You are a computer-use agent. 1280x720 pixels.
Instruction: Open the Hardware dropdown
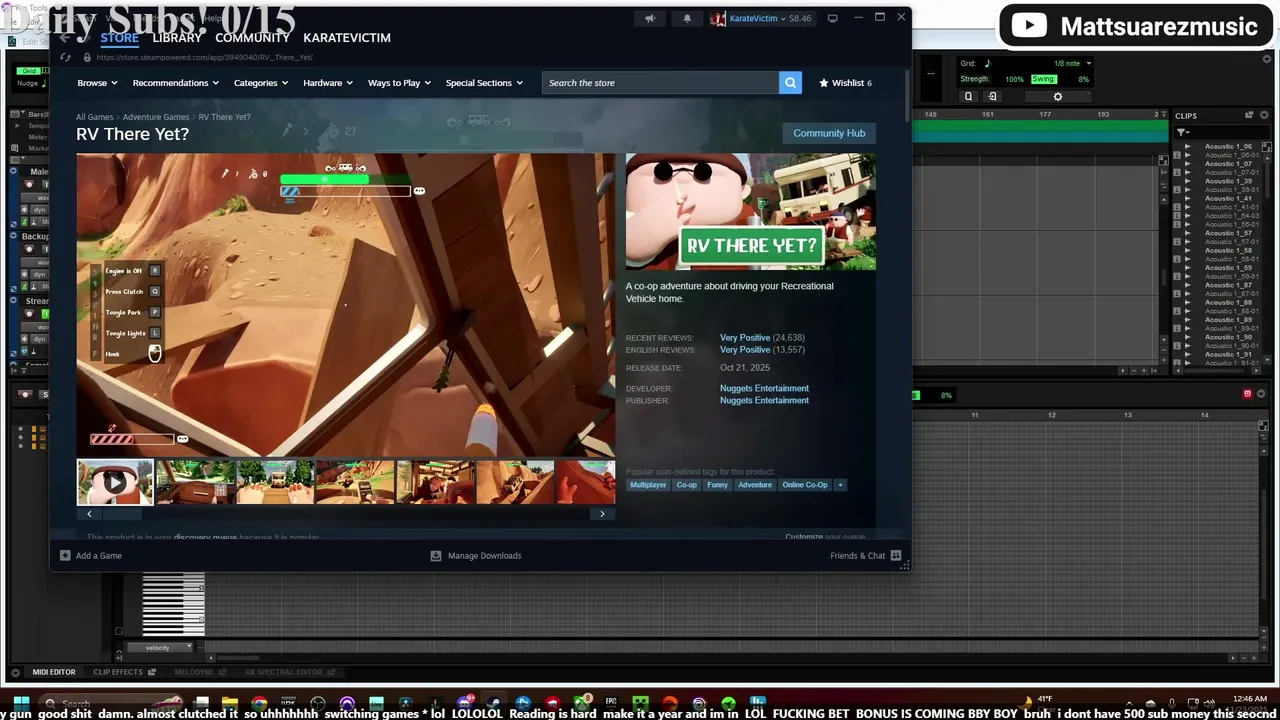tap(328, 83)
